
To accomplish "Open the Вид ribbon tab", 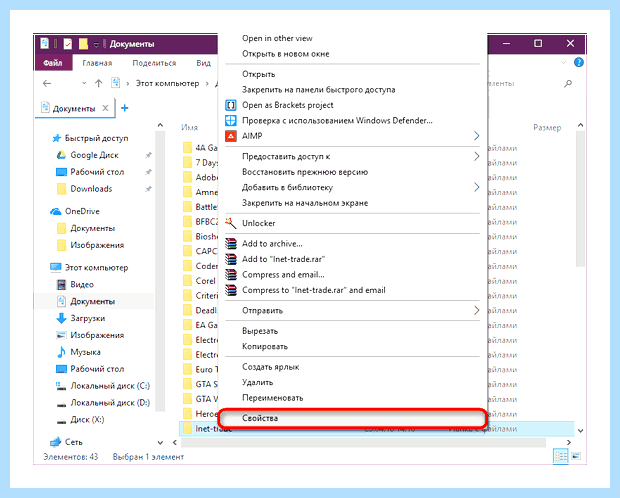I will click(204, 63).
